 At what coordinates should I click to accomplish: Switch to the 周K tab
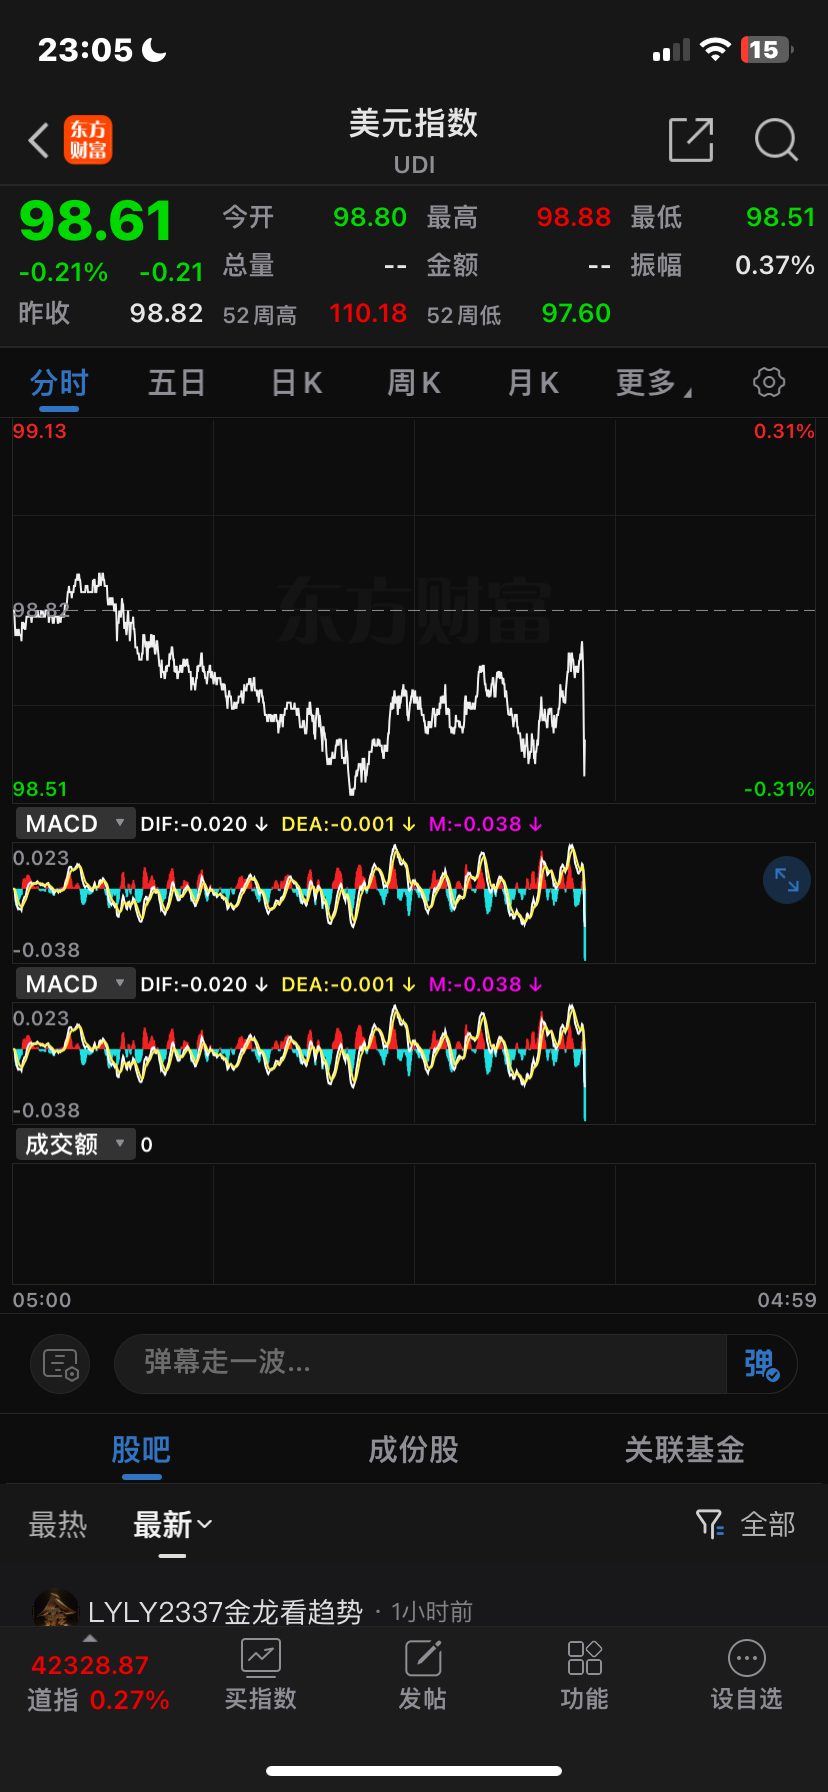coord(414,383)
